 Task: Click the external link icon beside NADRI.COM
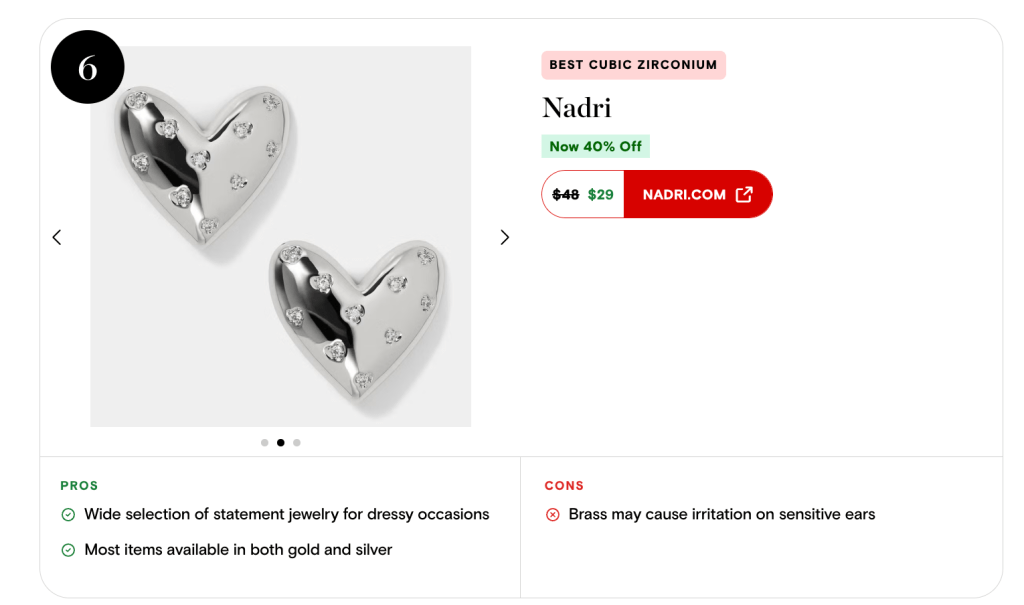(744, 194)
